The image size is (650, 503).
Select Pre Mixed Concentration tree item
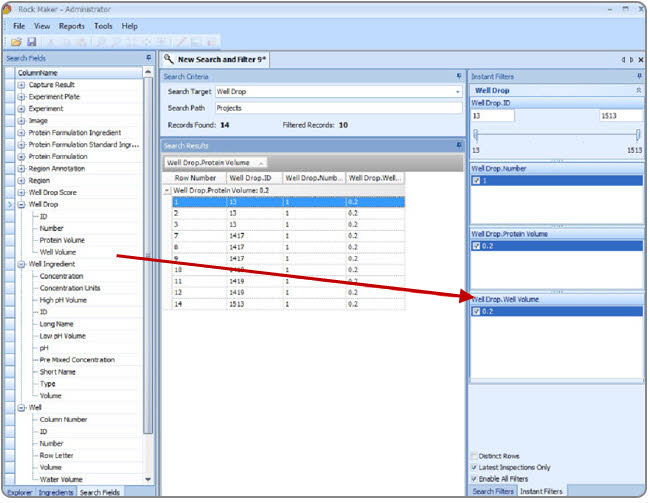coord(77,360)
